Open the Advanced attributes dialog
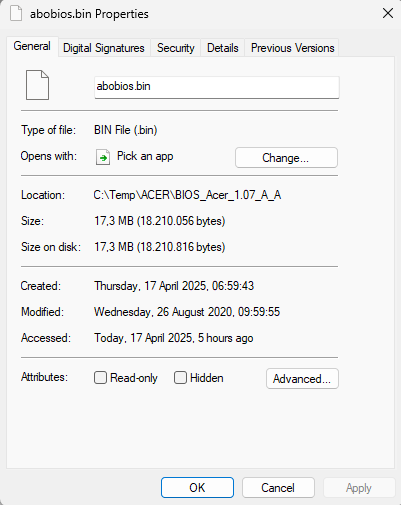Viewport: 401px width, 505px height. (x=302, y=379)
